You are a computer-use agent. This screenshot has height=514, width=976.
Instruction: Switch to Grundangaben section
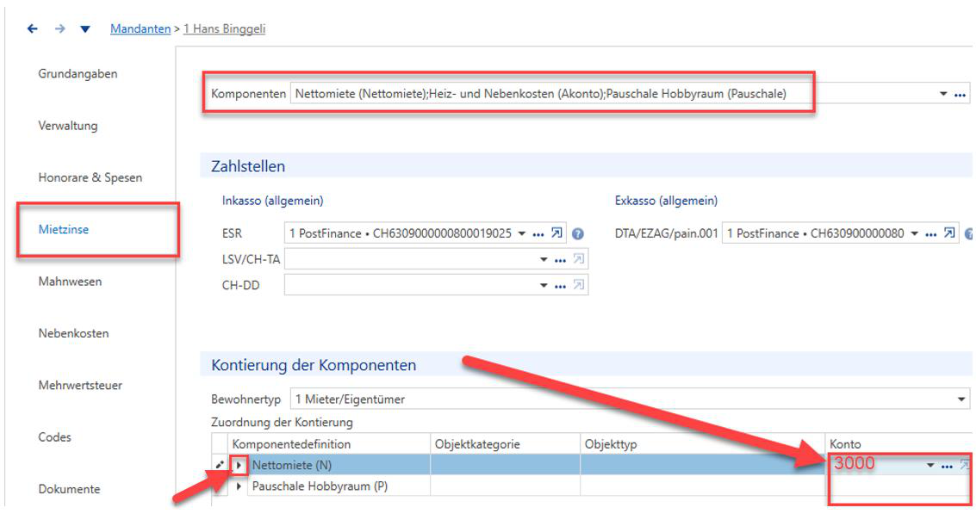point(78,73)
